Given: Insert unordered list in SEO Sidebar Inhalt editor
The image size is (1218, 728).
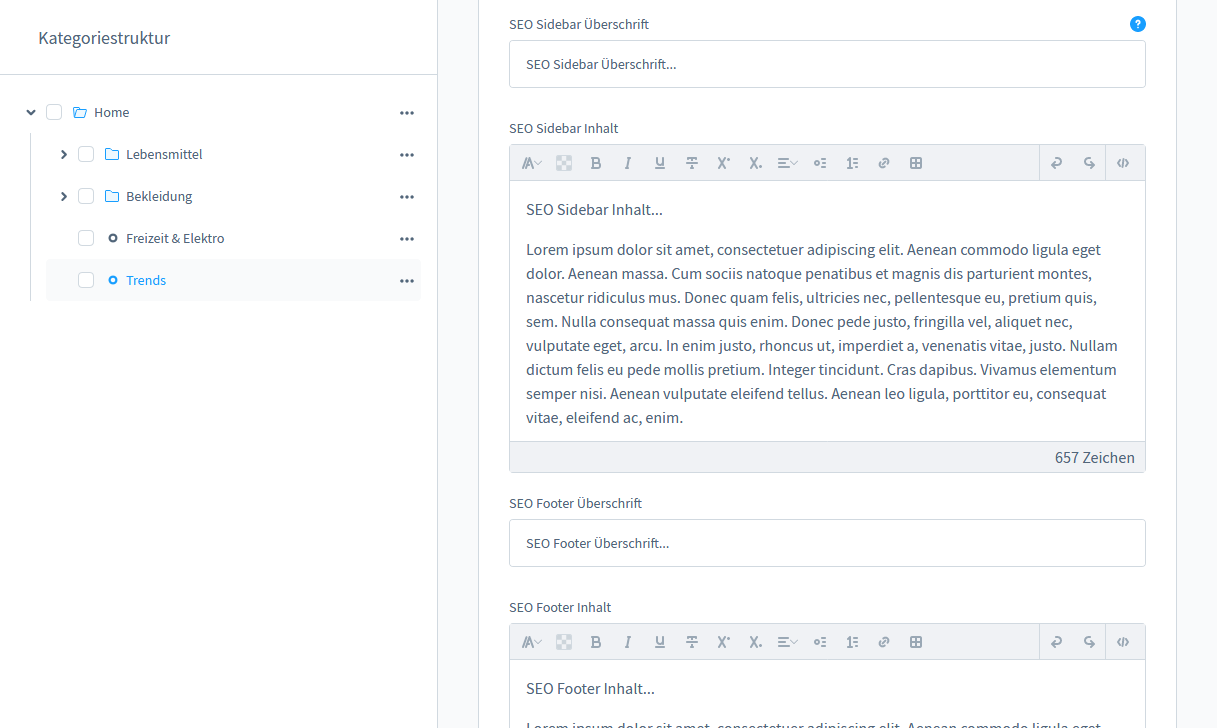Looking at the screenshot, I should 820,163.
